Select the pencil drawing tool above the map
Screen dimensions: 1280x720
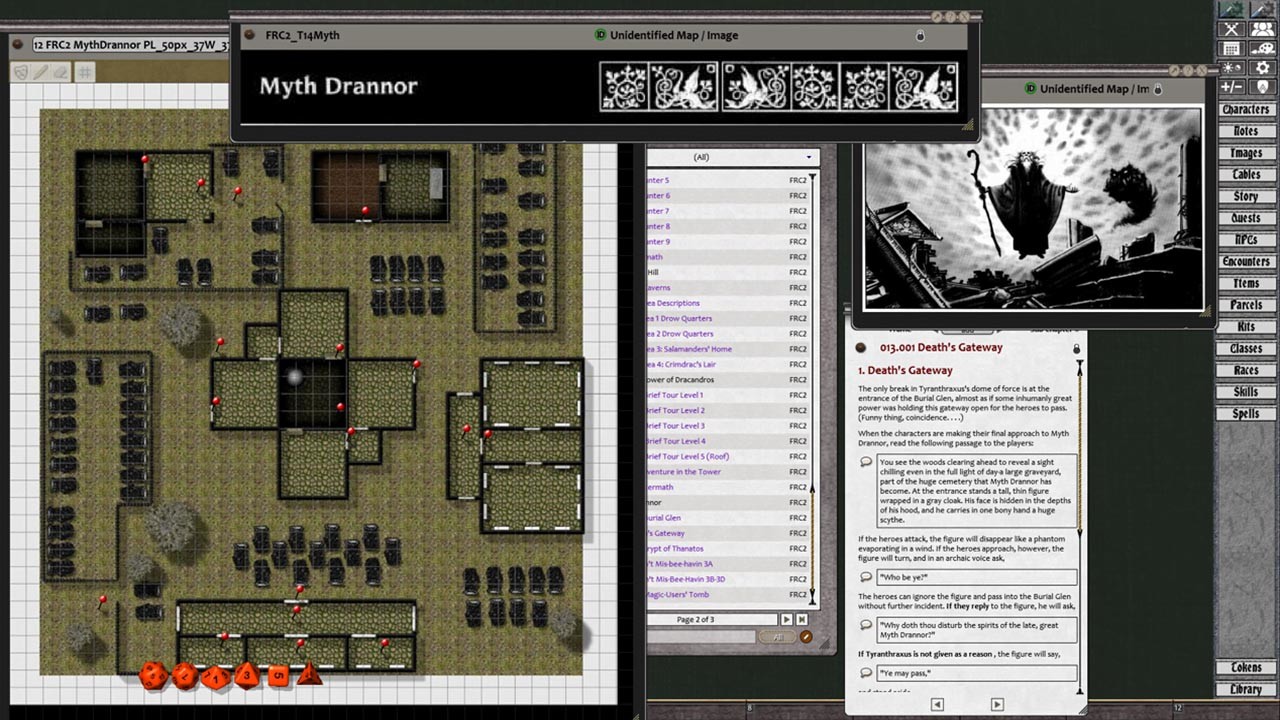[x=39, y=70]
